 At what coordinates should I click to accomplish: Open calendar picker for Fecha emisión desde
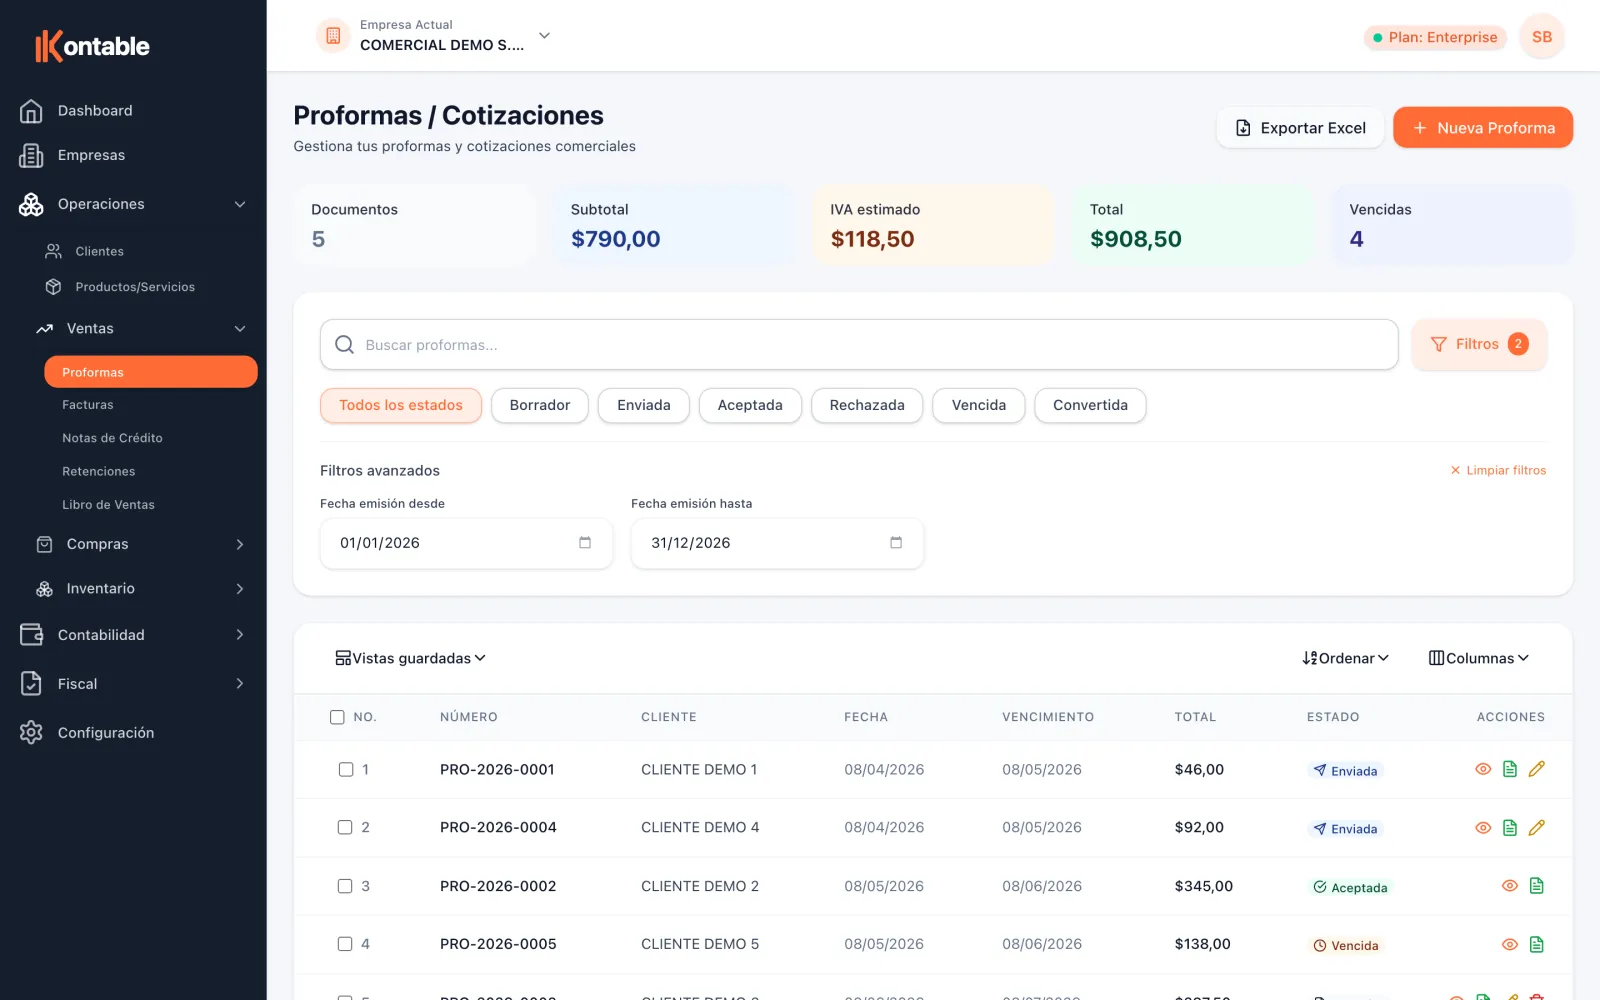click(x=585, y=543)
